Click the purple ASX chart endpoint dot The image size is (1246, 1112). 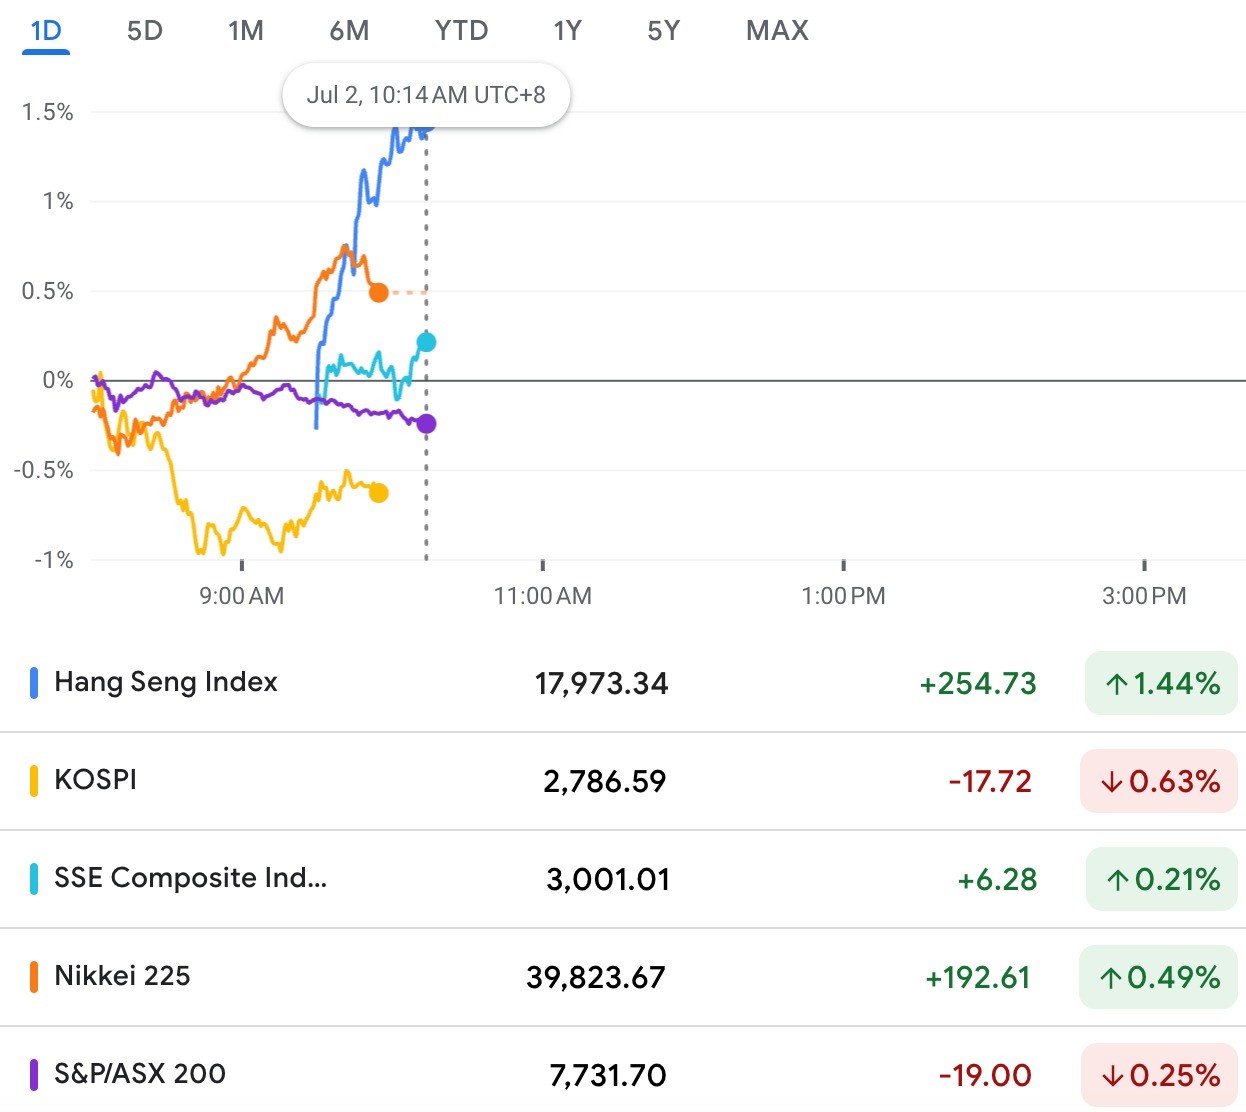click(426, 424)
